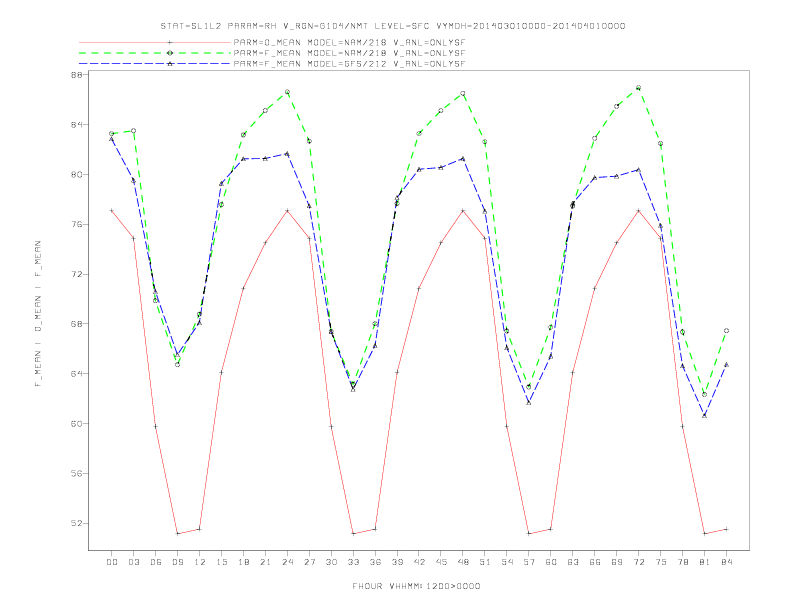Click x-axis tick label 18
The height and width of the screenshot is (612, 792).
243,562
